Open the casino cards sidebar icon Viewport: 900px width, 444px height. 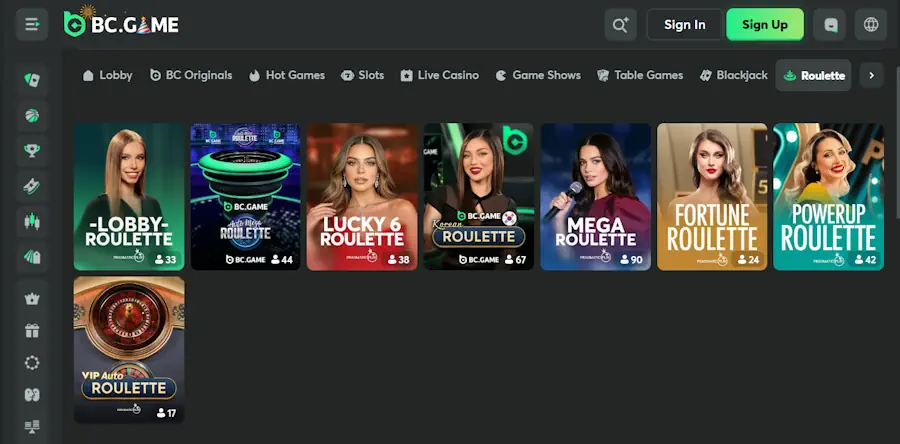(32, 80)
